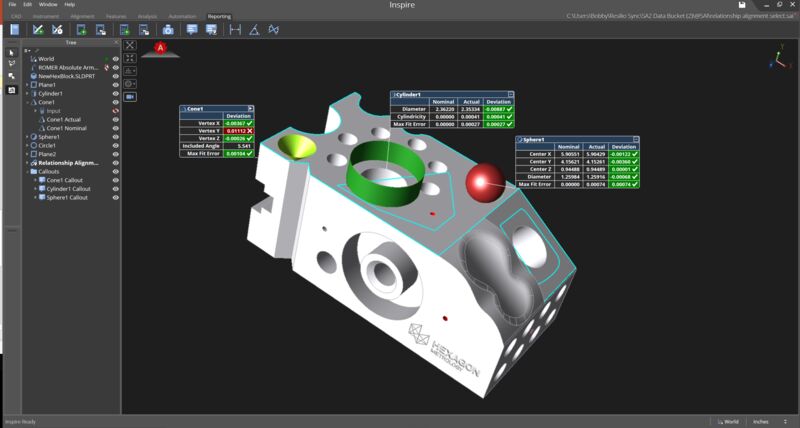Click the World coordinate frame button in status bar
800x428 pixels.
point(728,422)
